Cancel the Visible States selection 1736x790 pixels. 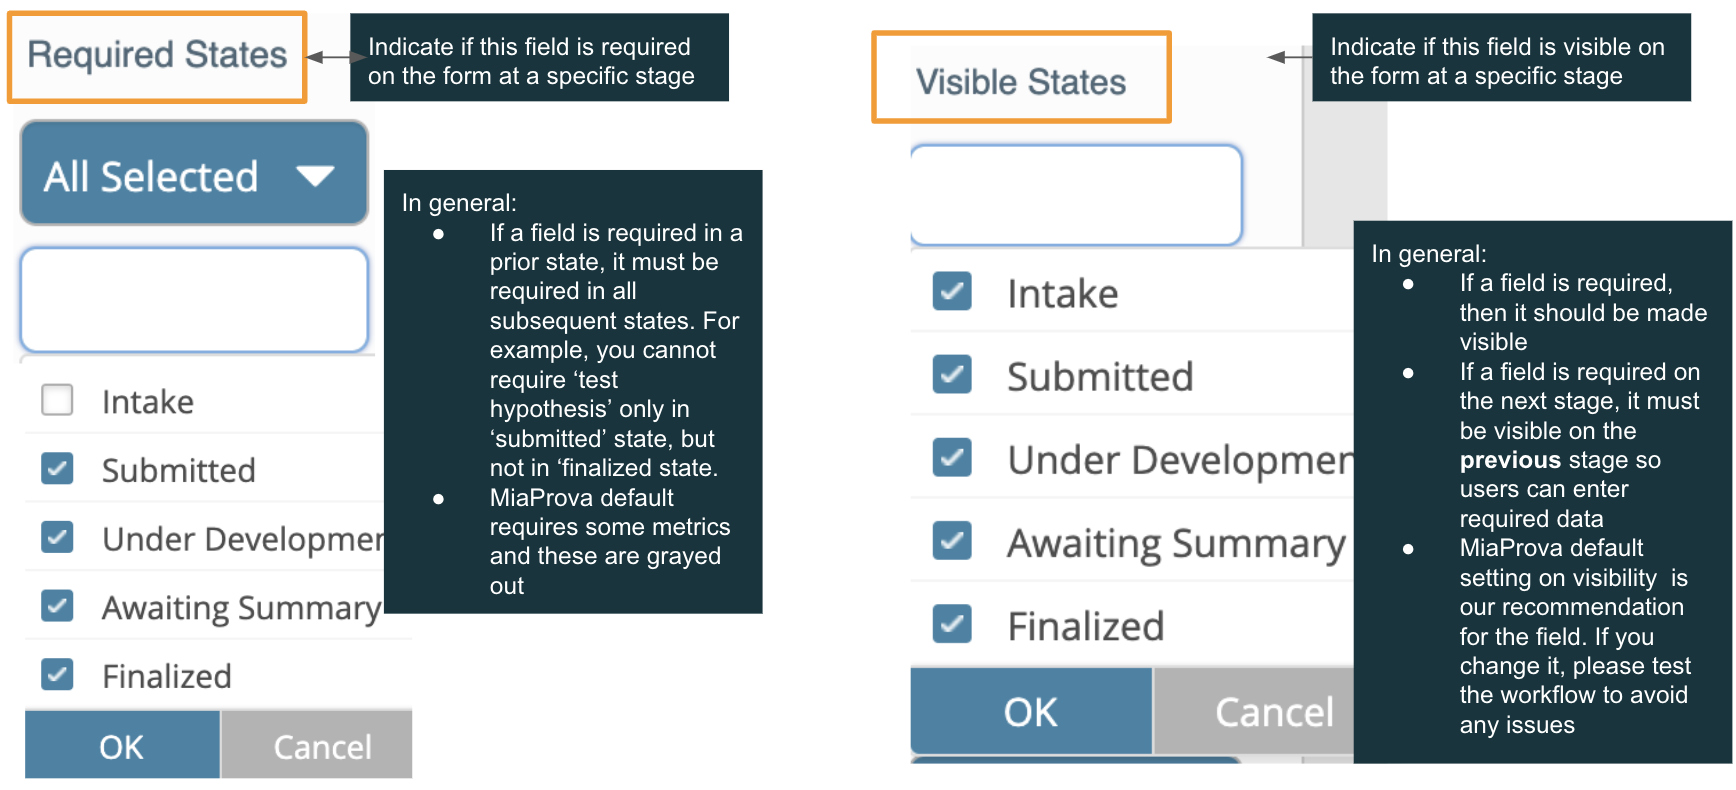[1255, 711]
